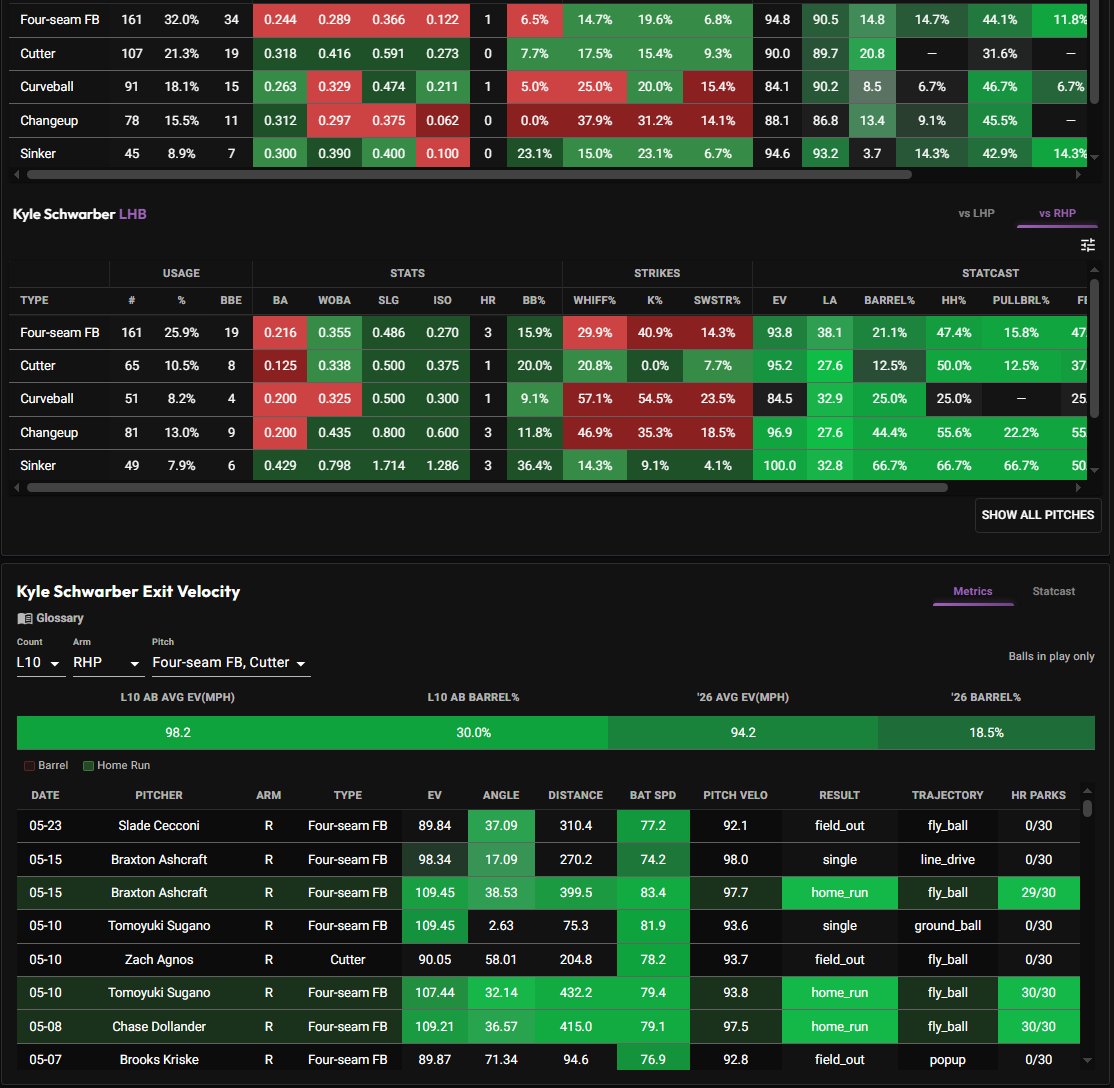Click the Curveball row in Schwarber's table
The height and width of the screenshot is (1088, 1114).
[x=548, y=399]
